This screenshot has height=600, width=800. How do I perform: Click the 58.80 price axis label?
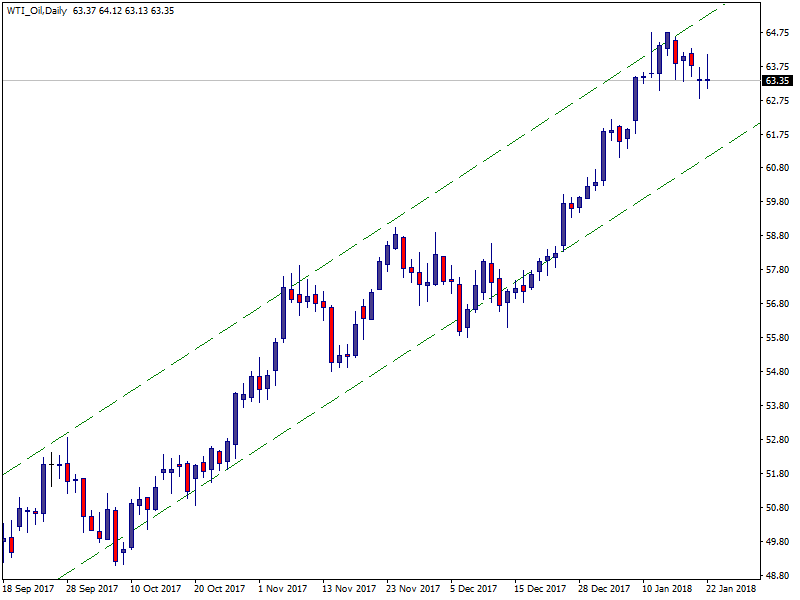777,236
